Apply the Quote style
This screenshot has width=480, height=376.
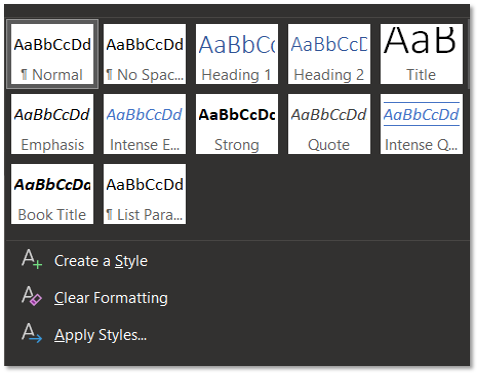[329, 124]
